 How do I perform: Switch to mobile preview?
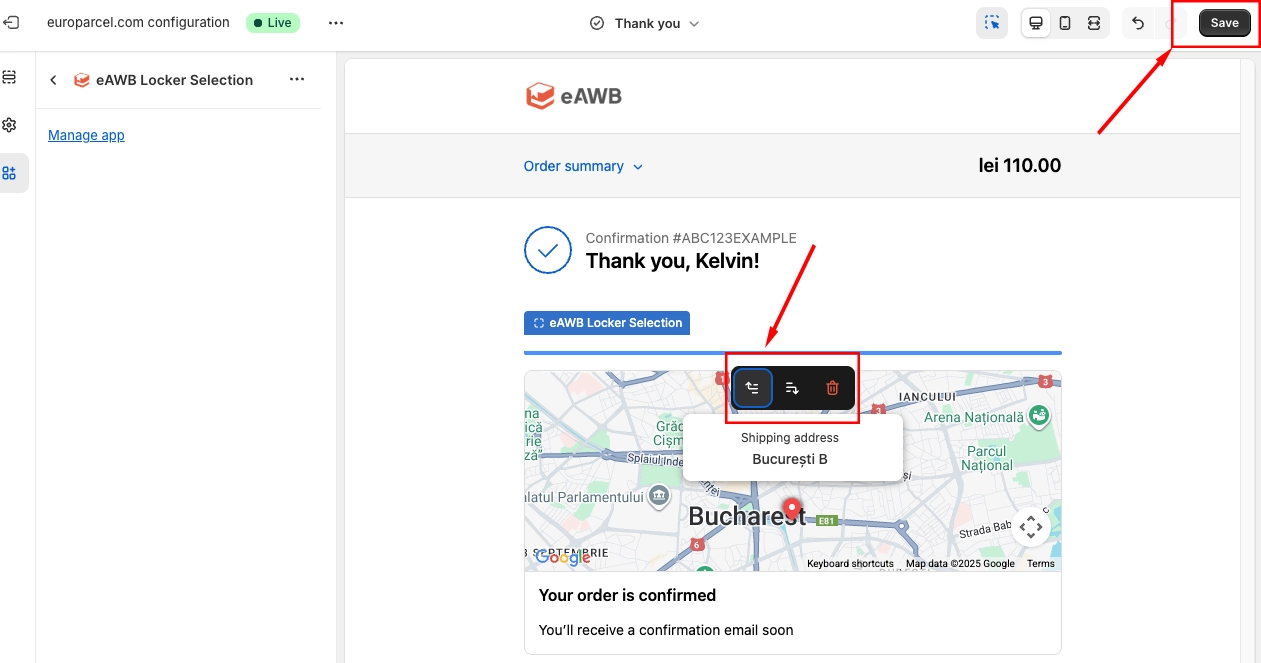1065,23
